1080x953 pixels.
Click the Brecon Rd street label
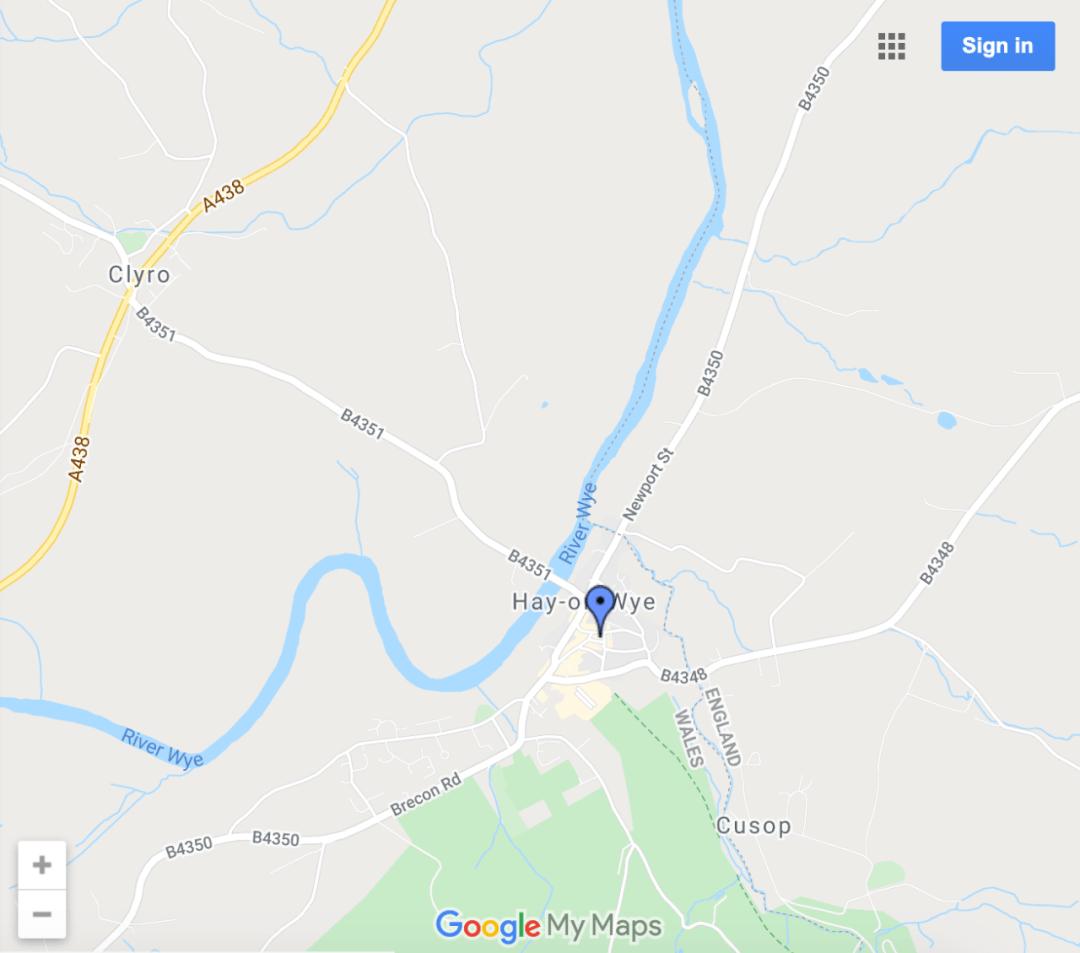point(425,795)
